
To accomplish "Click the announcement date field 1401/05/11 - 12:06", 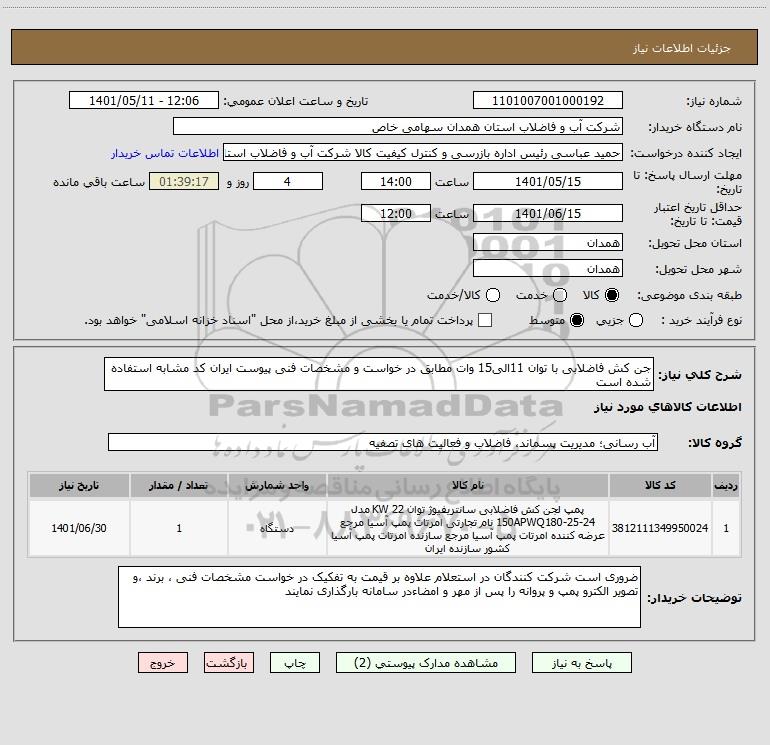I will 144,101.
